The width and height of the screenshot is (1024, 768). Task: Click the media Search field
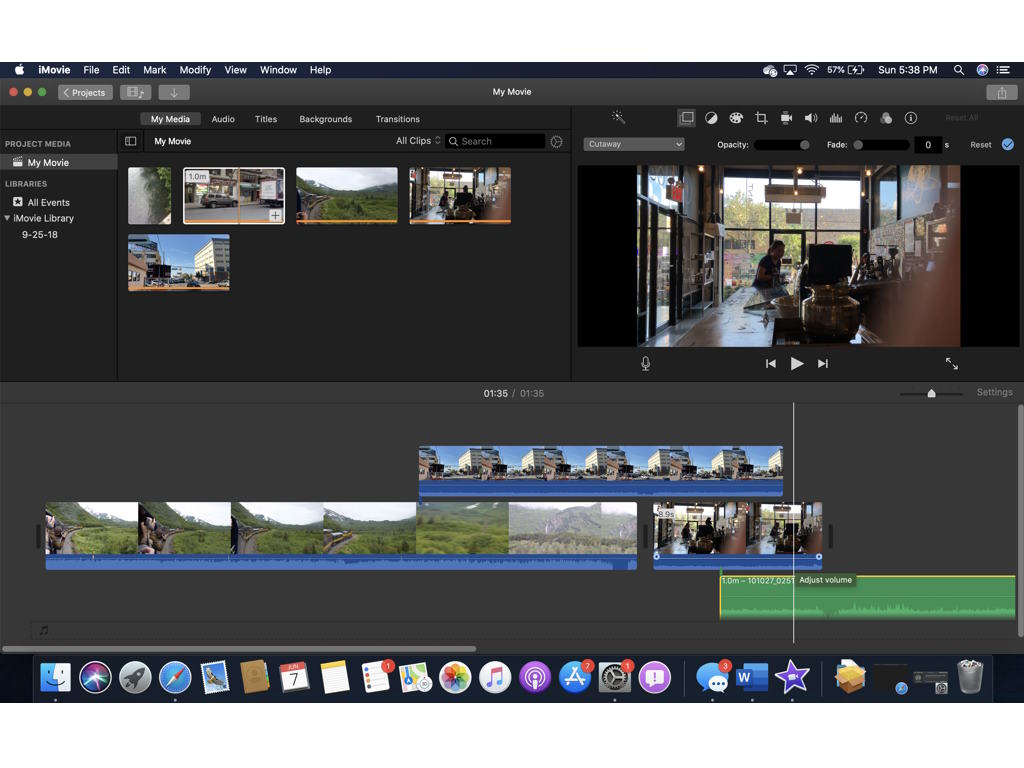[x=495, y=141]
